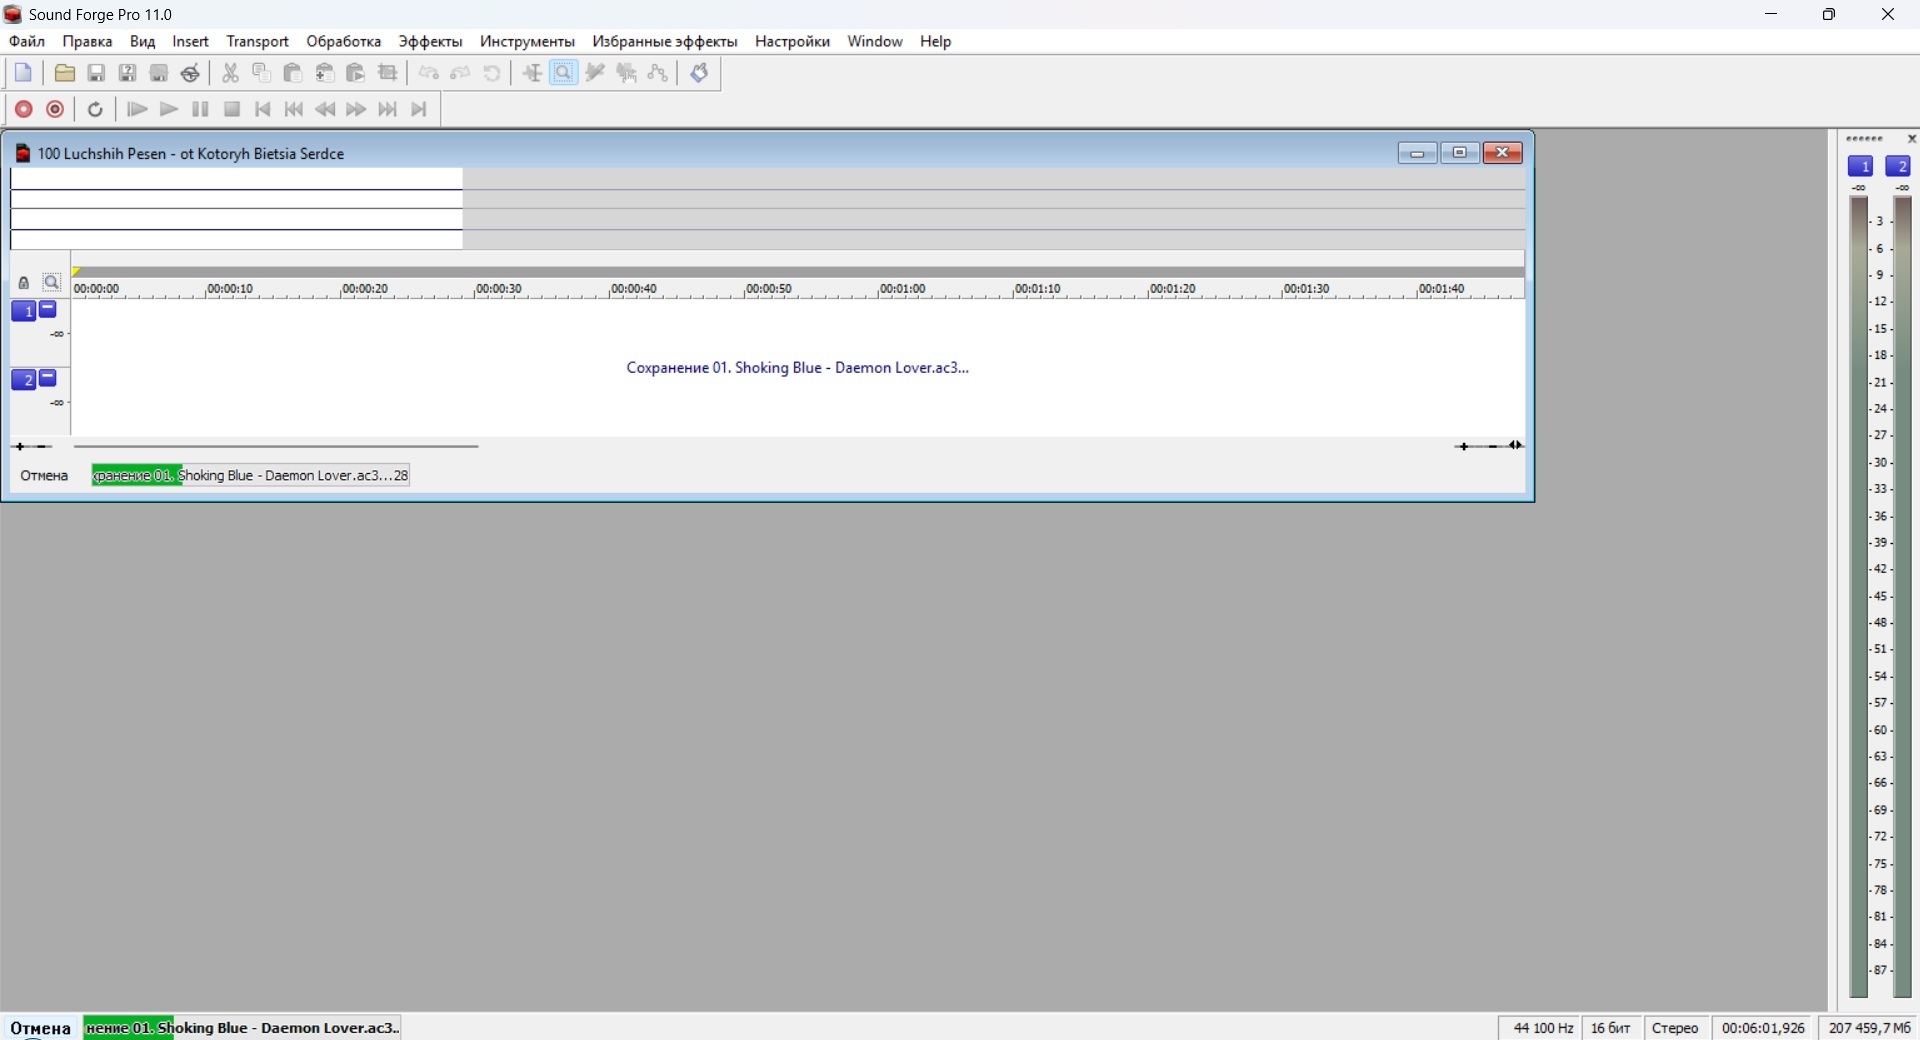Click the Copy icon in the toolbar
Screen dimensions: 1920x1040
[262, 73]
